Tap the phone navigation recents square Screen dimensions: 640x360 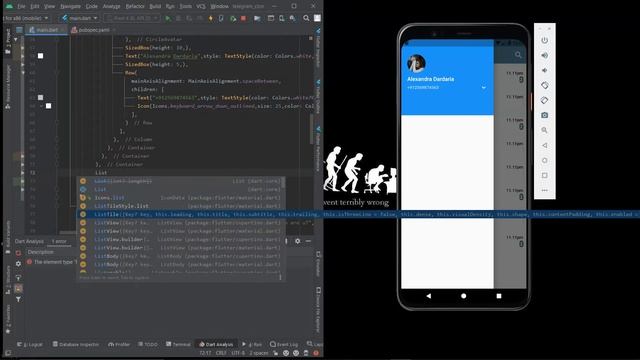click(x=499, y=296)
